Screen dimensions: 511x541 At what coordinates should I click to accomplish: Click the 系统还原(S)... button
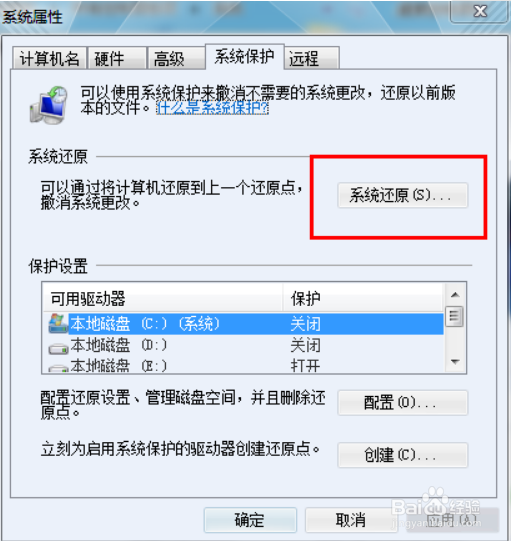tap(403, 195)
